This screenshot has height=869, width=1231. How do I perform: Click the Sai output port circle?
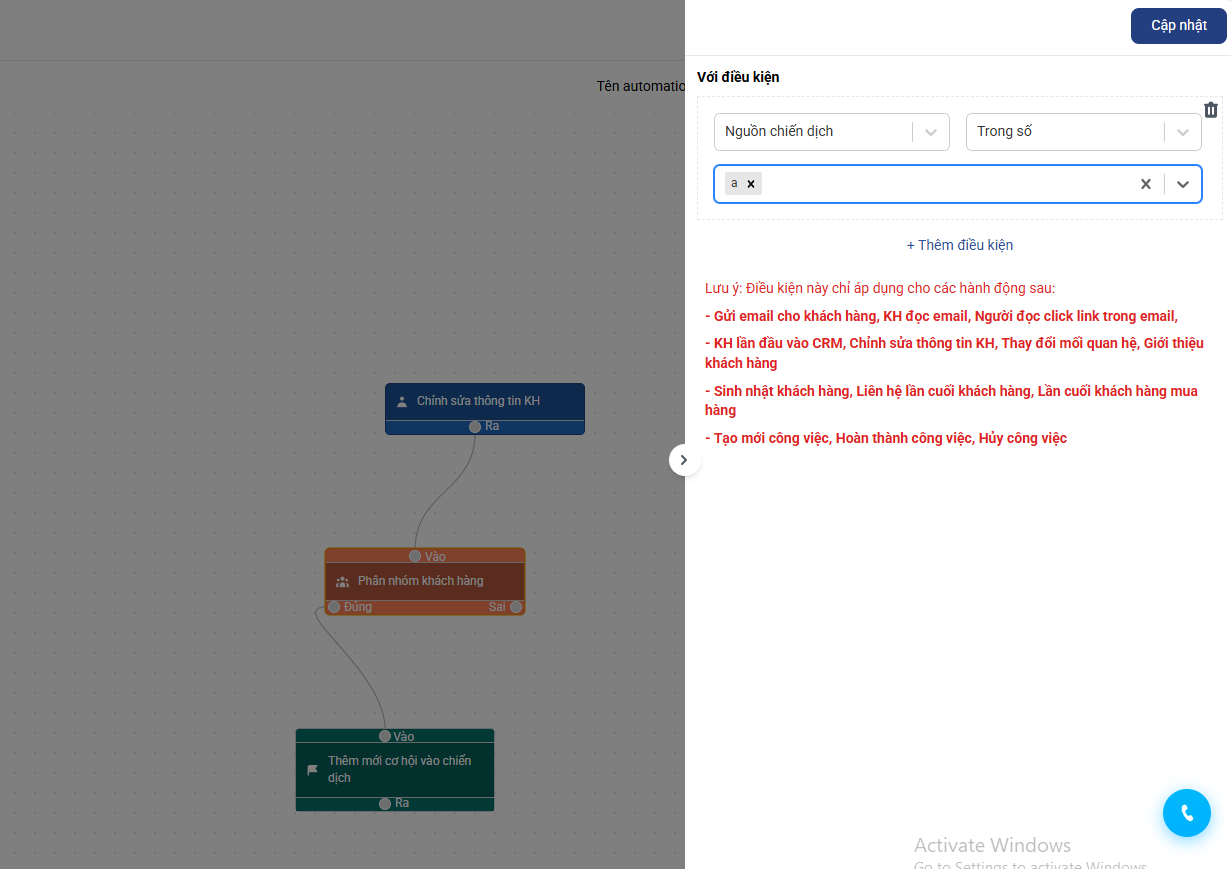coord(516,607)
